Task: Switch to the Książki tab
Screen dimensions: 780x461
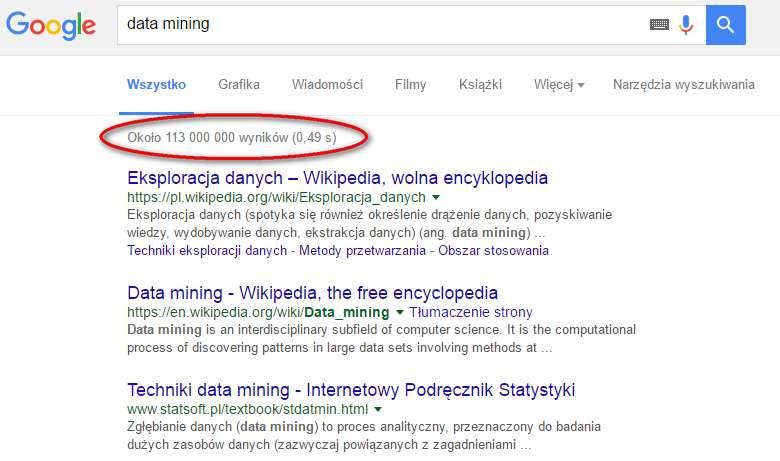Action: pyautogui.click(x=480, y=85)
